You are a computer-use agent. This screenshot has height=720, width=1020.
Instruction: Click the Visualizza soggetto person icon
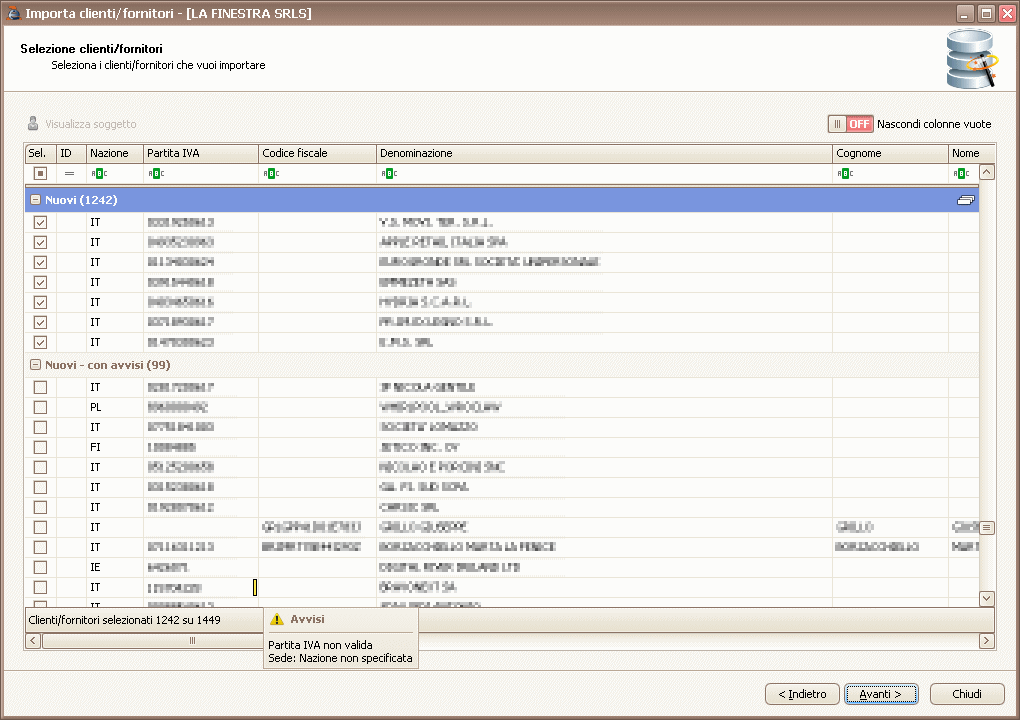click(33, 124)
